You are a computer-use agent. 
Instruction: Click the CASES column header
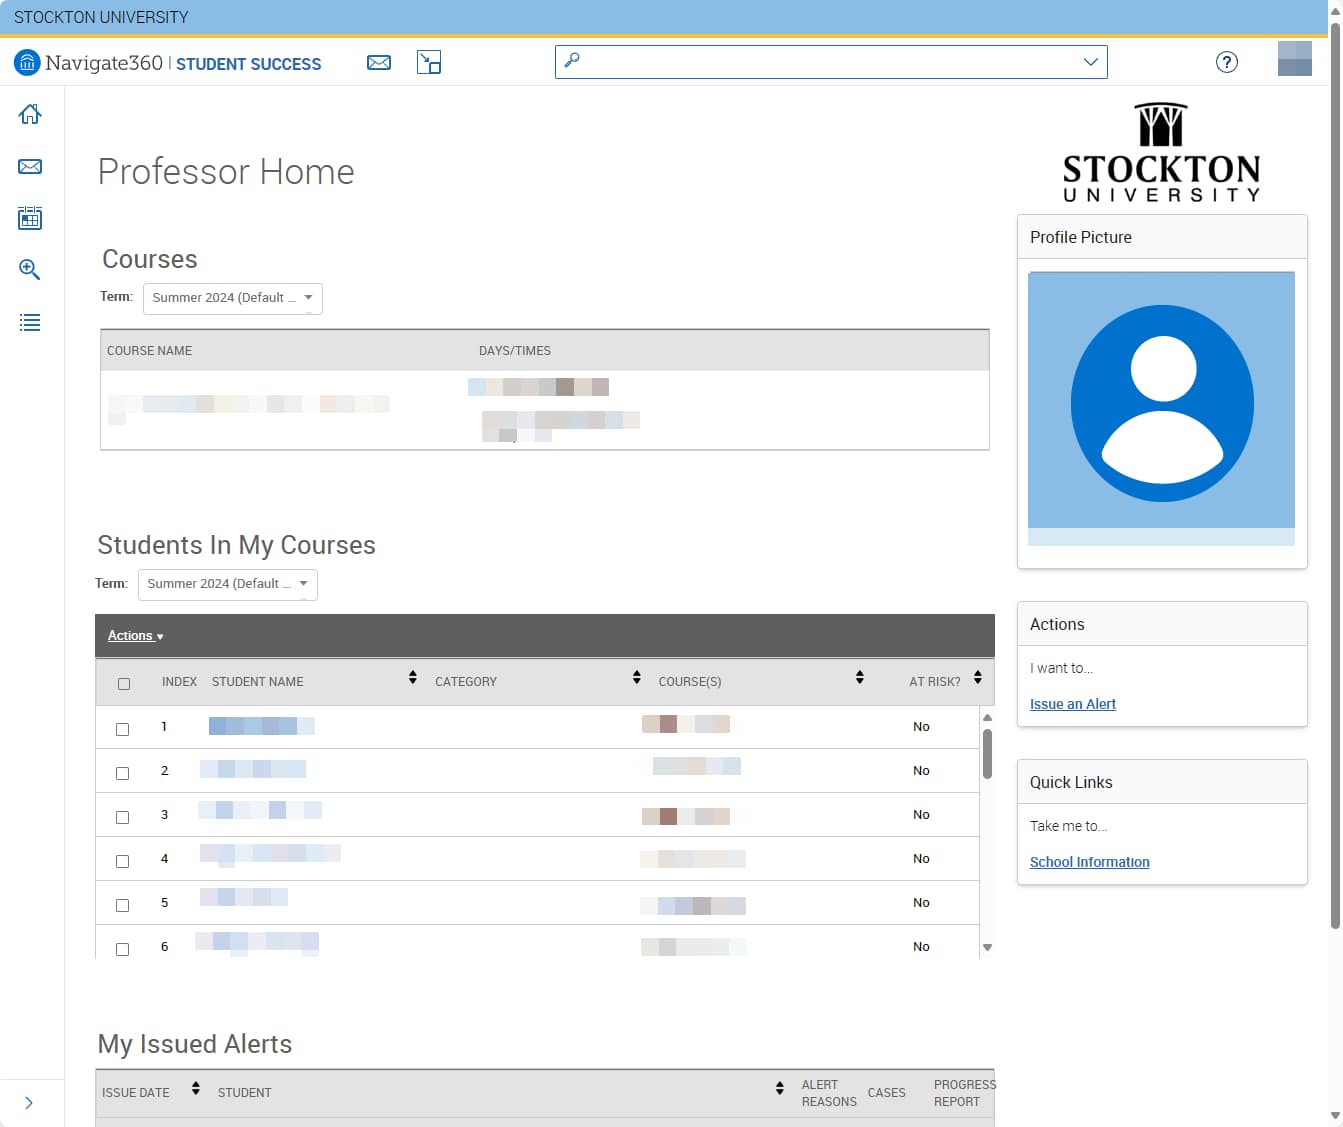(887, 1093)
